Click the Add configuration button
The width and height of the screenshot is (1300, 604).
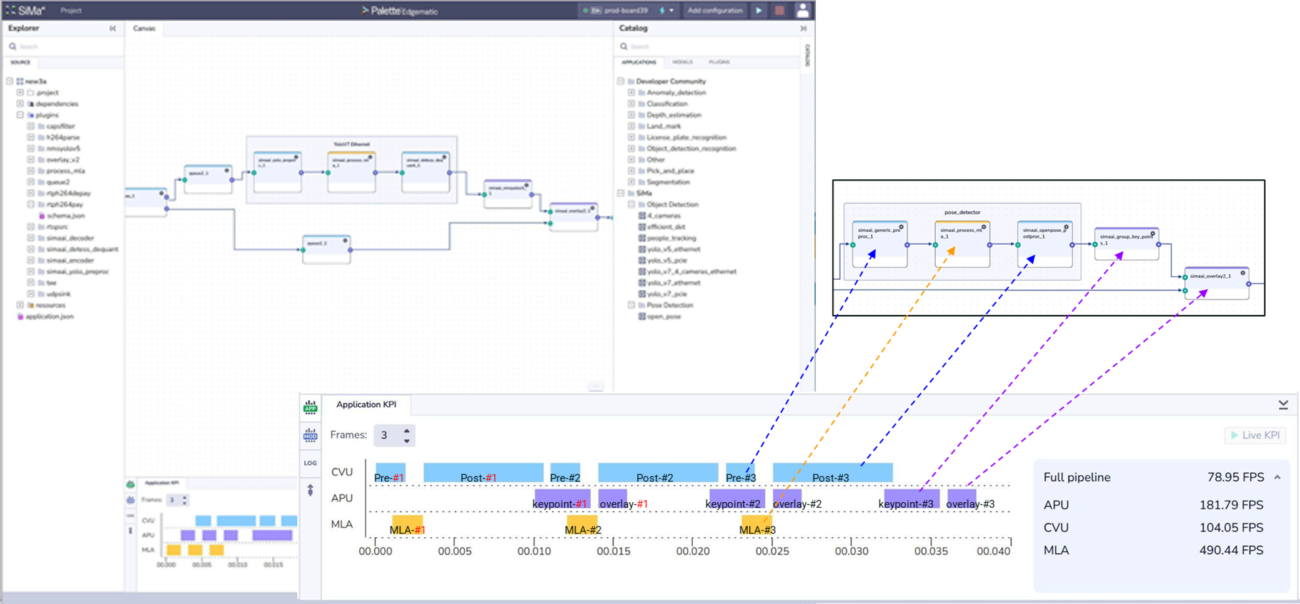coord(714,10)
